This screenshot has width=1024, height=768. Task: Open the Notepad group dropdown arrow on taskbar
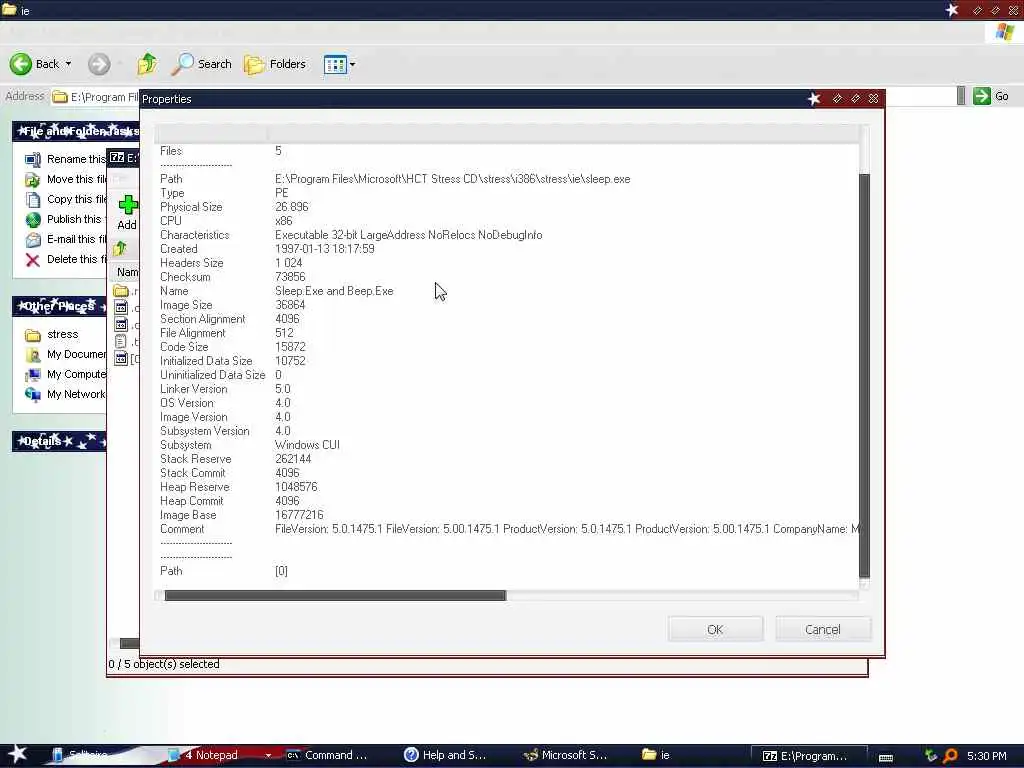click(268, 756)
